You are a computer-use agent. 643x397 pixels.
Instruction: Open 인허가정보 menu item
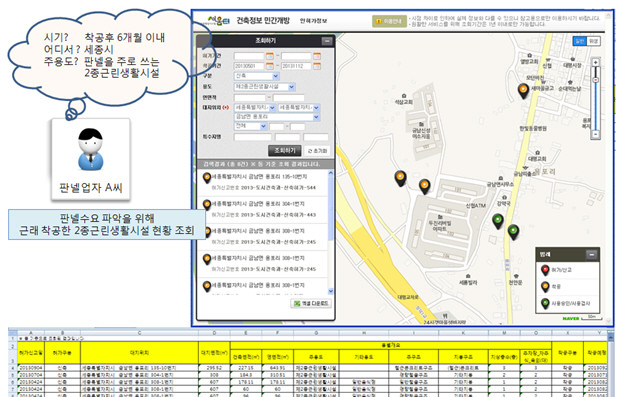point(313,21)
